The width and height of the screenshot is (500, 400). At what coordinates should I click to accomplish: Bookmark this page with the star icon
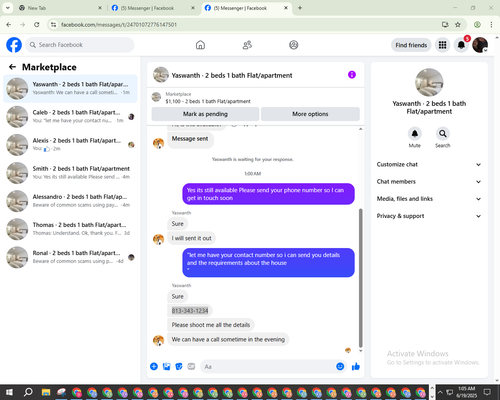coord(458,24)
